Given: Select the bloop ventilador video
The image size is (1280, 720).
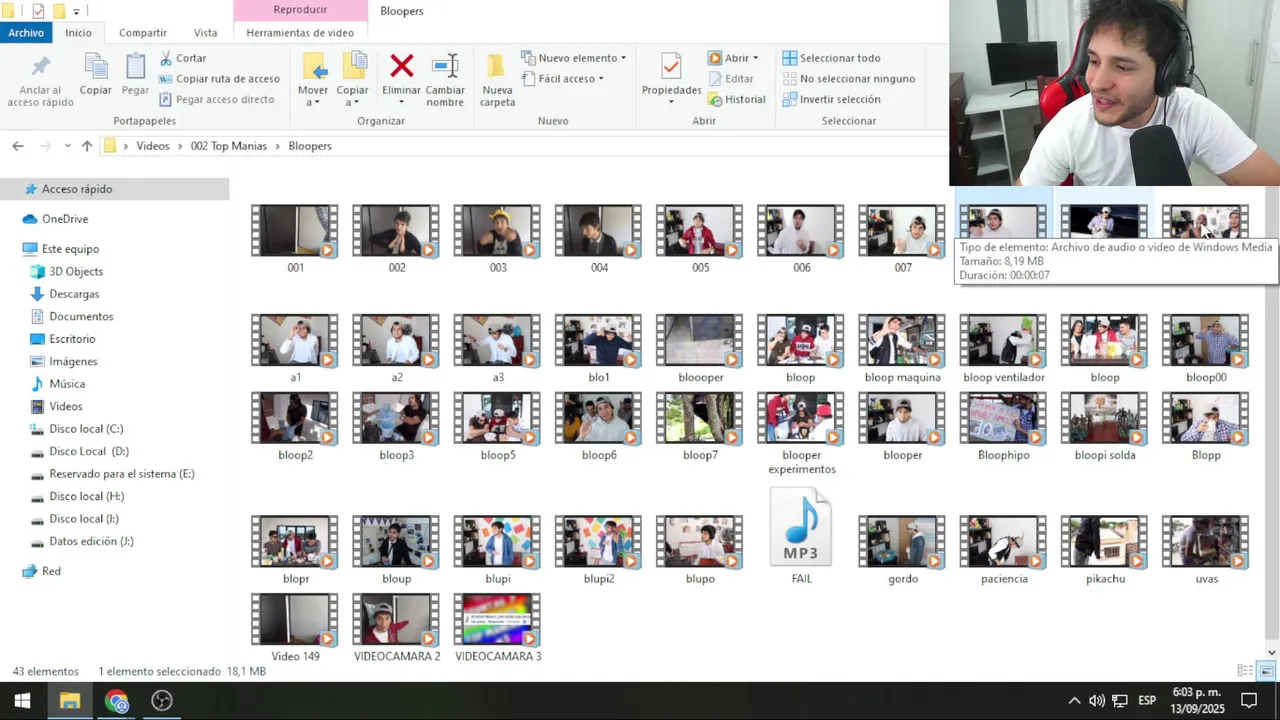Looking at the screenshot, I should point(1003,341).
